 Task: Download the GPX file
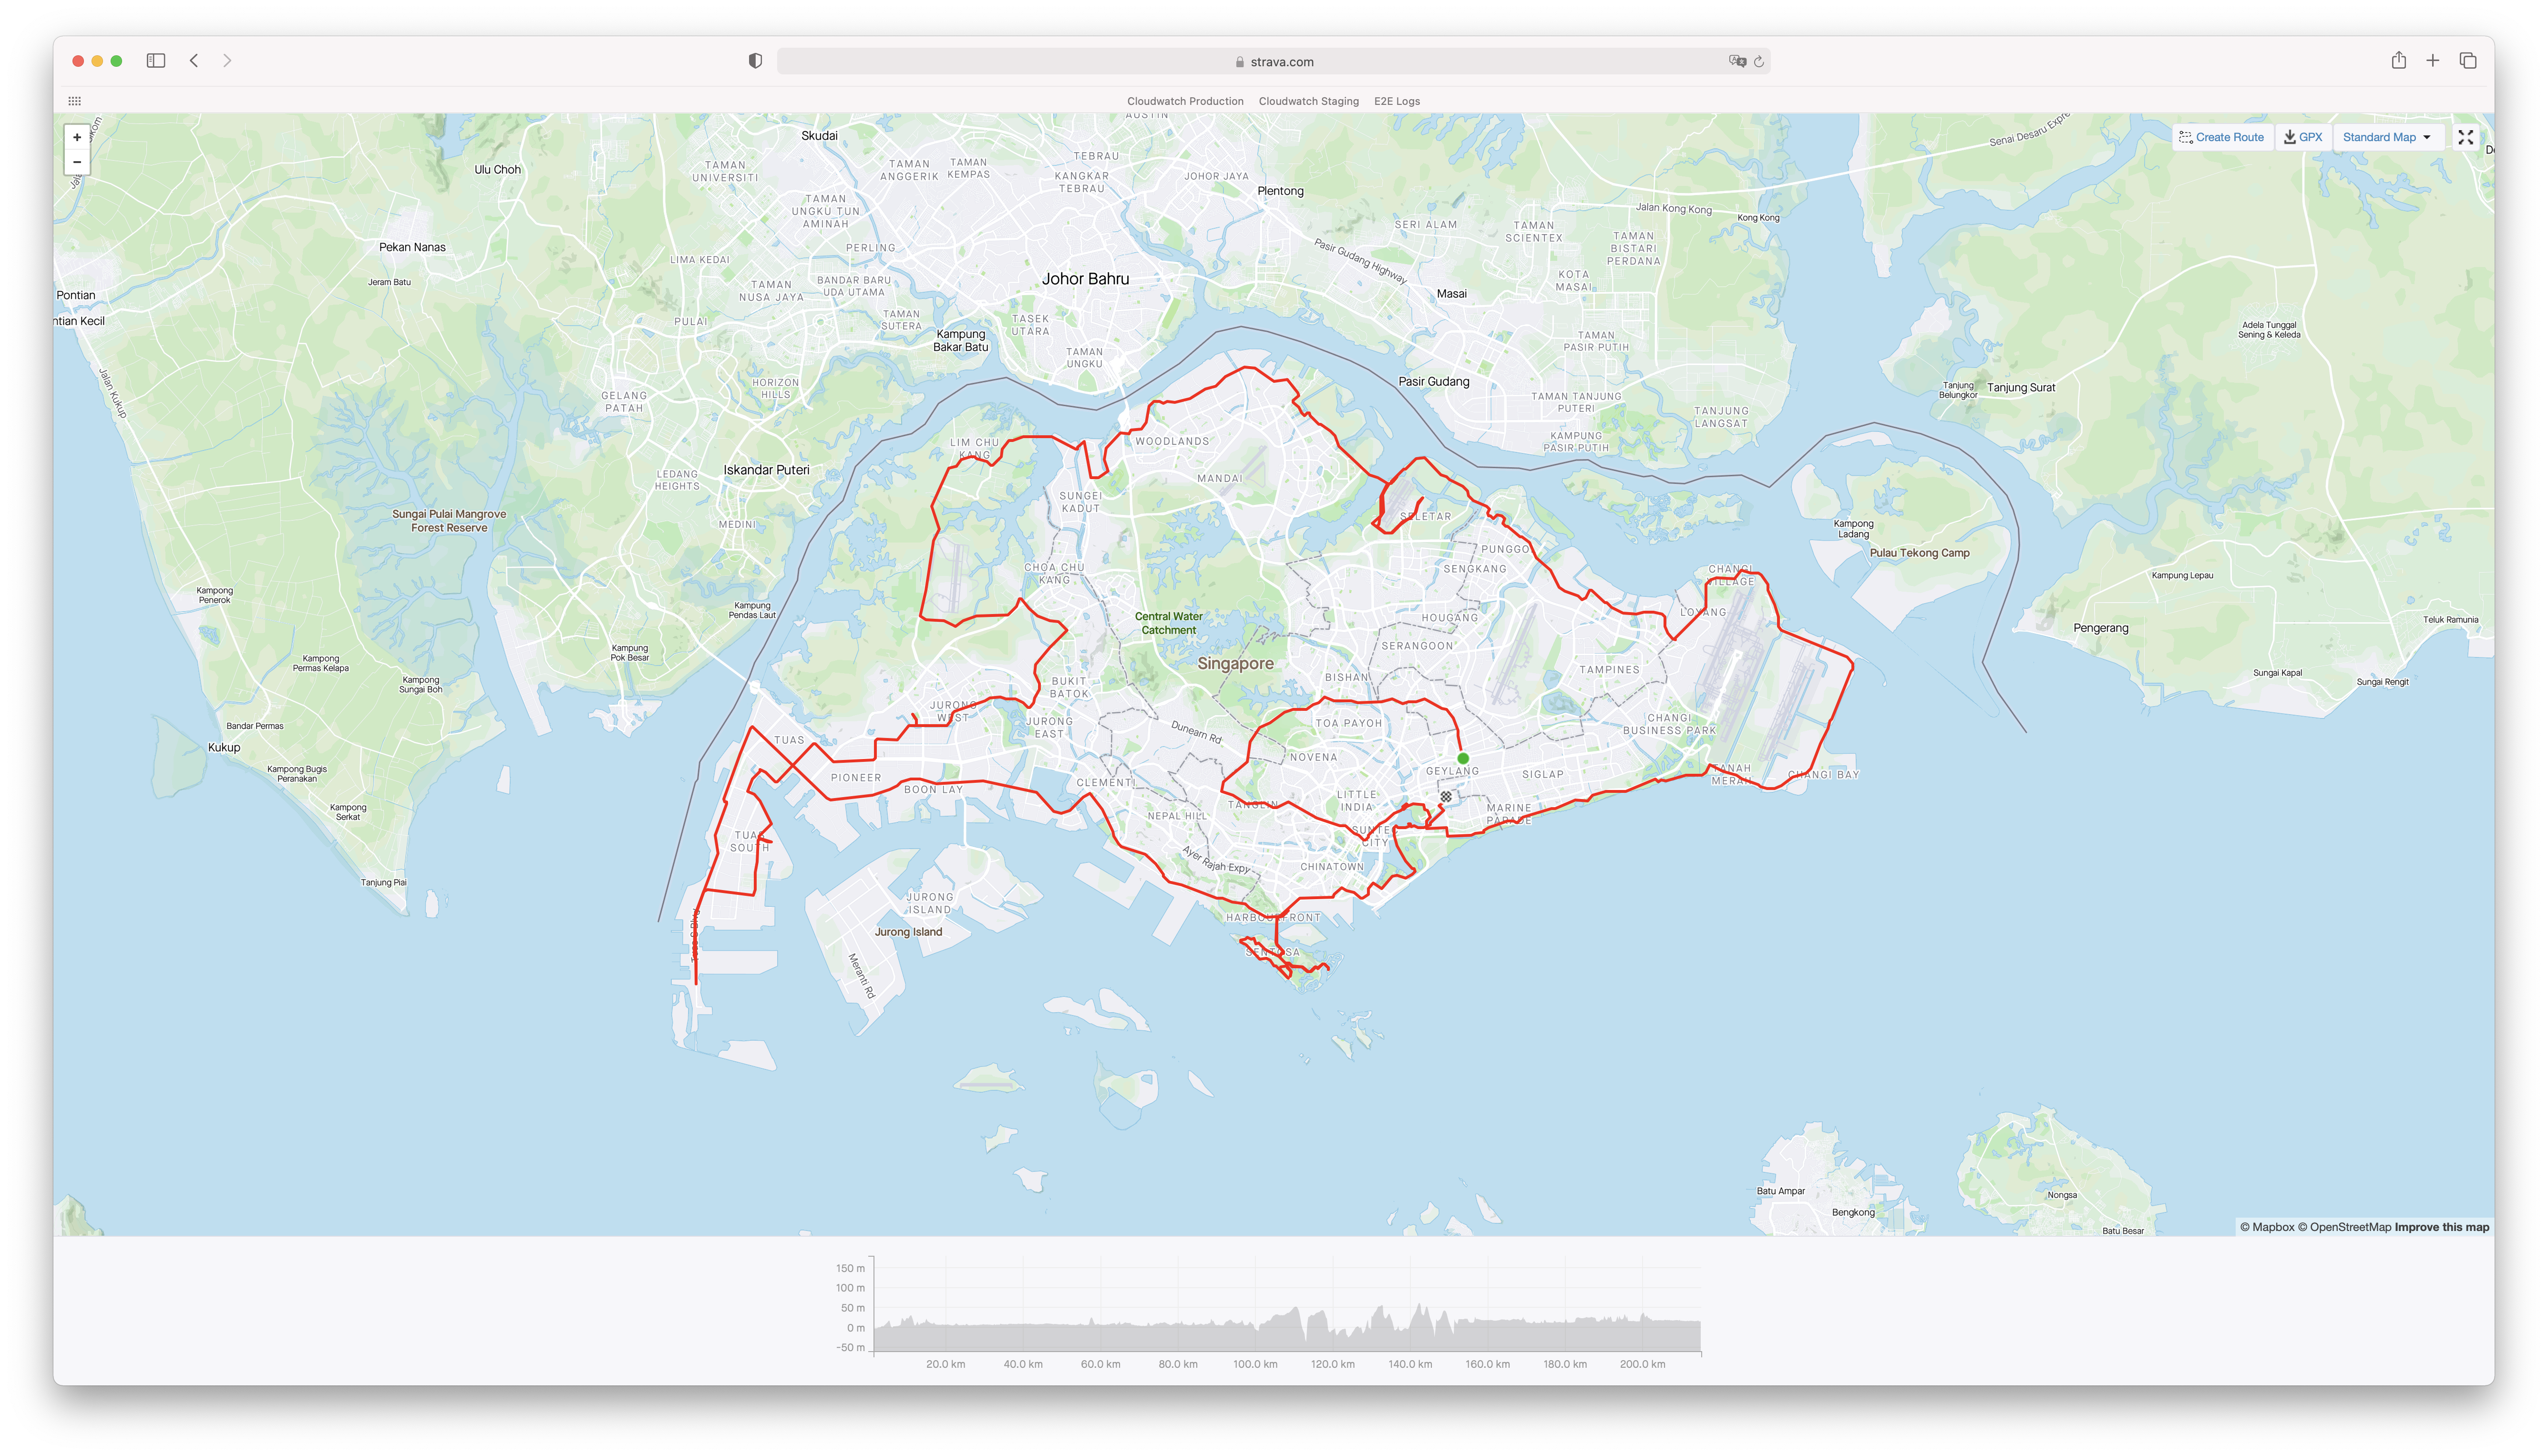pyautogui.click(x=2303, y=137)
